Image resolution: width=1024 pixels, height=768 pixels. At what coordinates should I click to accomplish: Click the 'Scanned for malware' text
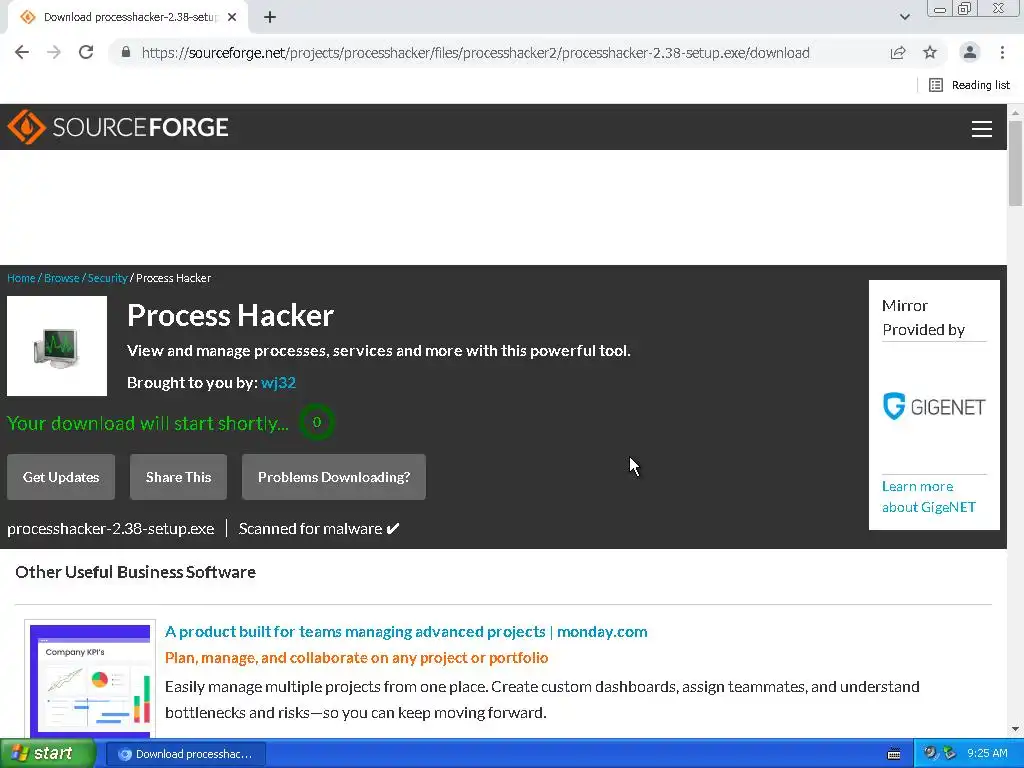[310, 529]
